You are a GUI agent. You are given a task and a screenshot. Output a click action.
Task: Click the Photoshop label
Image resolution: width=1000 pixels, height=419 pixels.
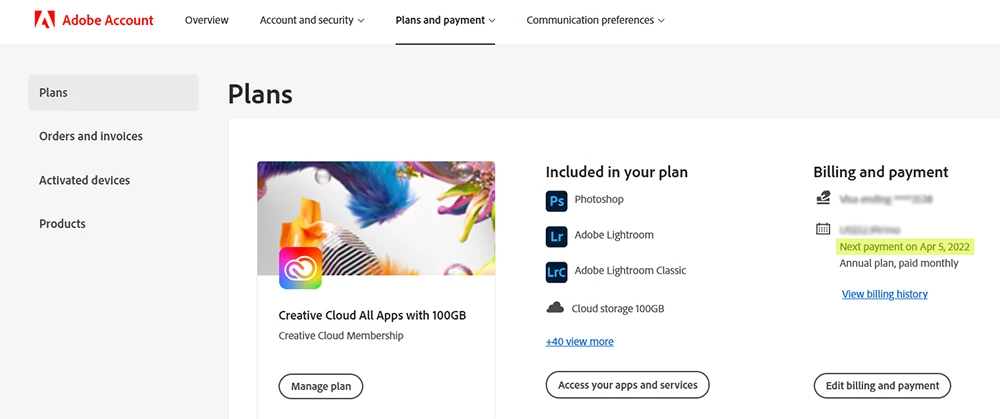pos(599,200)
